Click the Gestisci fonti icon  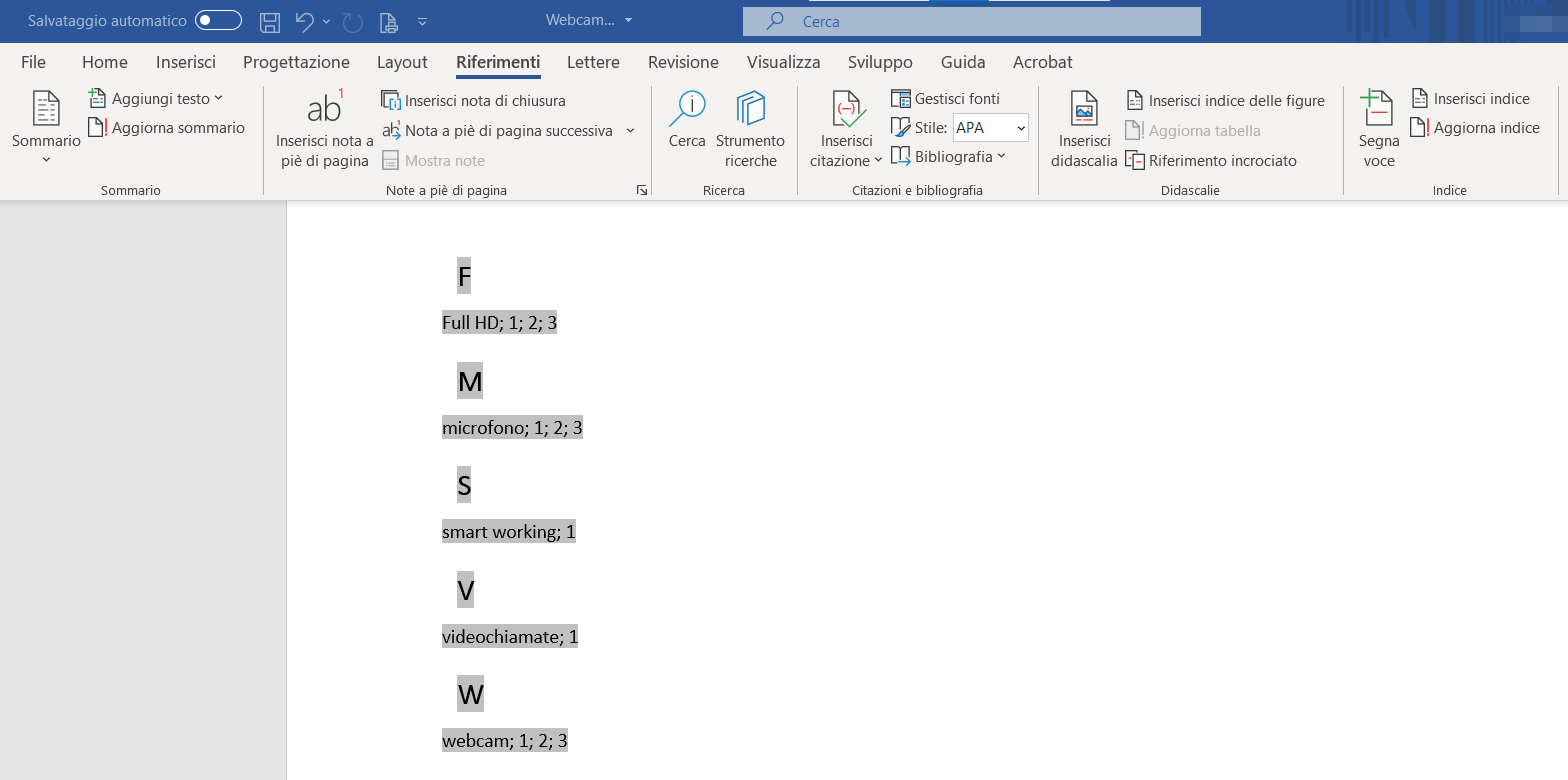[901, 99]
